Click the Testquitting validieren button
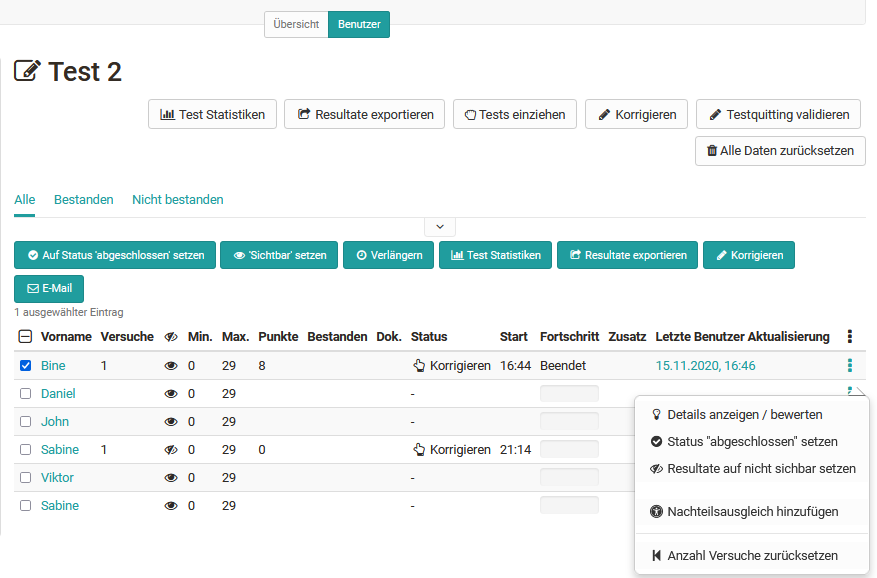 tap(778, 114)
